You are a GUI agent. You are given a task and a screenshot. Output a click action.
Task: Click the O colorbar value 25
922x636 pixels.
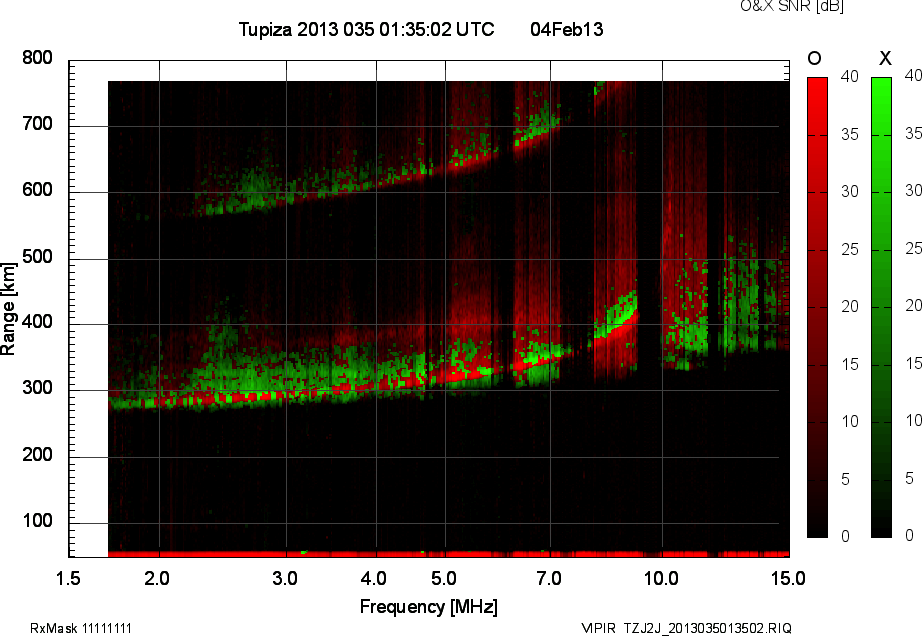(x=850, y=250)
